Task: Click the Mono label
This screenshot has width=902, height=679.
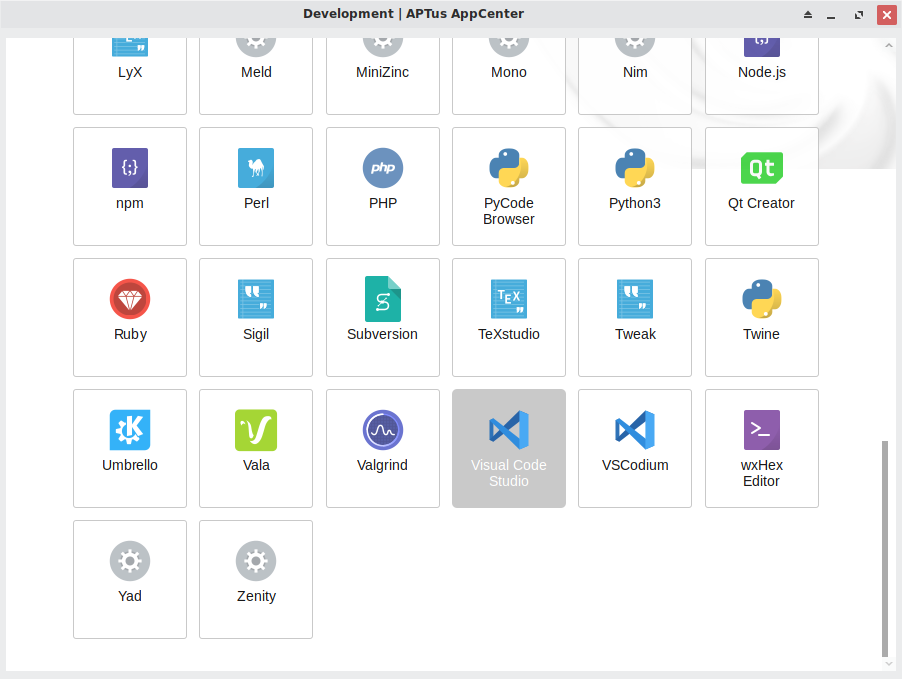Action: click(x=509, y=73)
